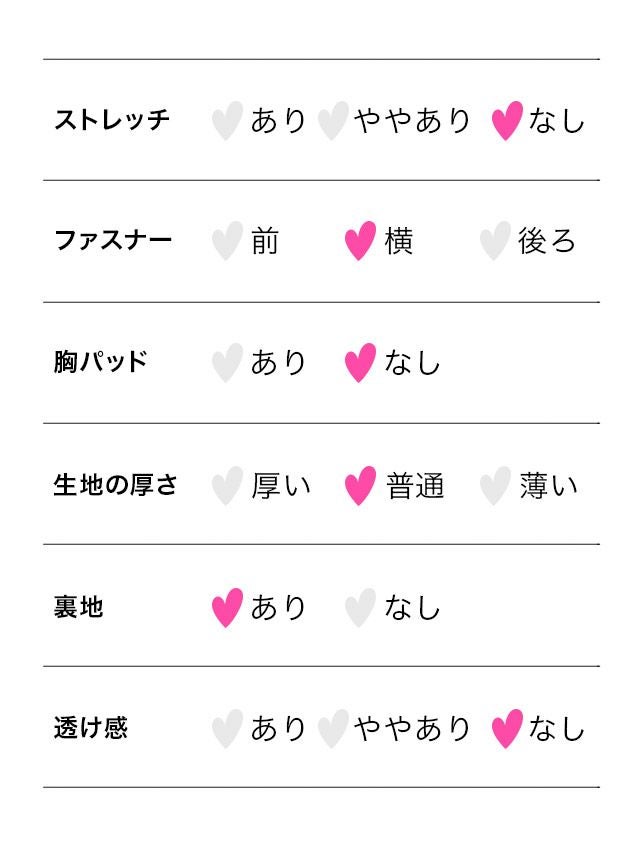The width and height of the screenshot is (640, 854).
Task: Select the gray heart for ファスナー 前
Action: (x=227, y=242)
